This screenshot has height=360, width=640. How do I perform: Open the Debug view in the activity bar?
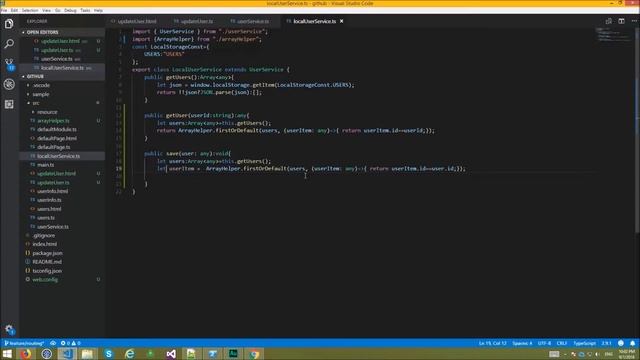(9, 84)
